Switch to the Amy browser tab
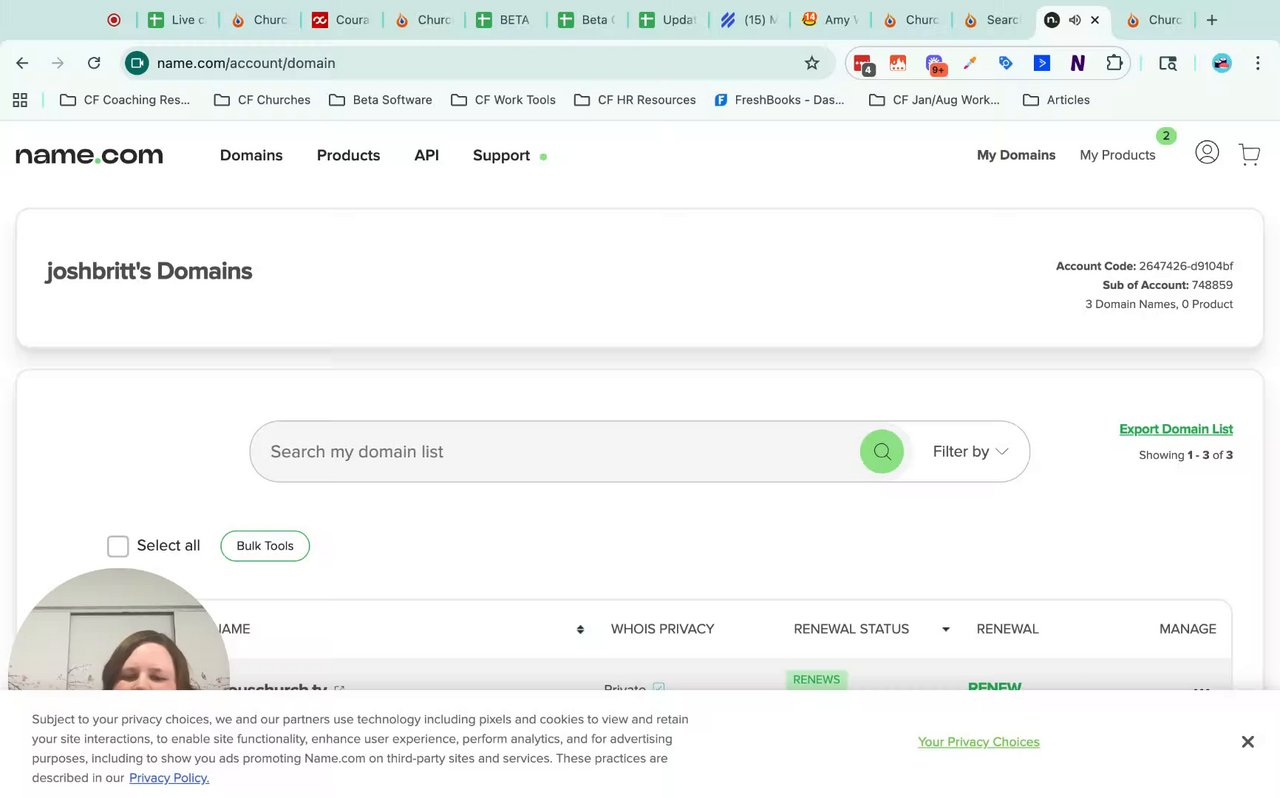The height and width of the screenshot is (798, 1280). [829, 20]
